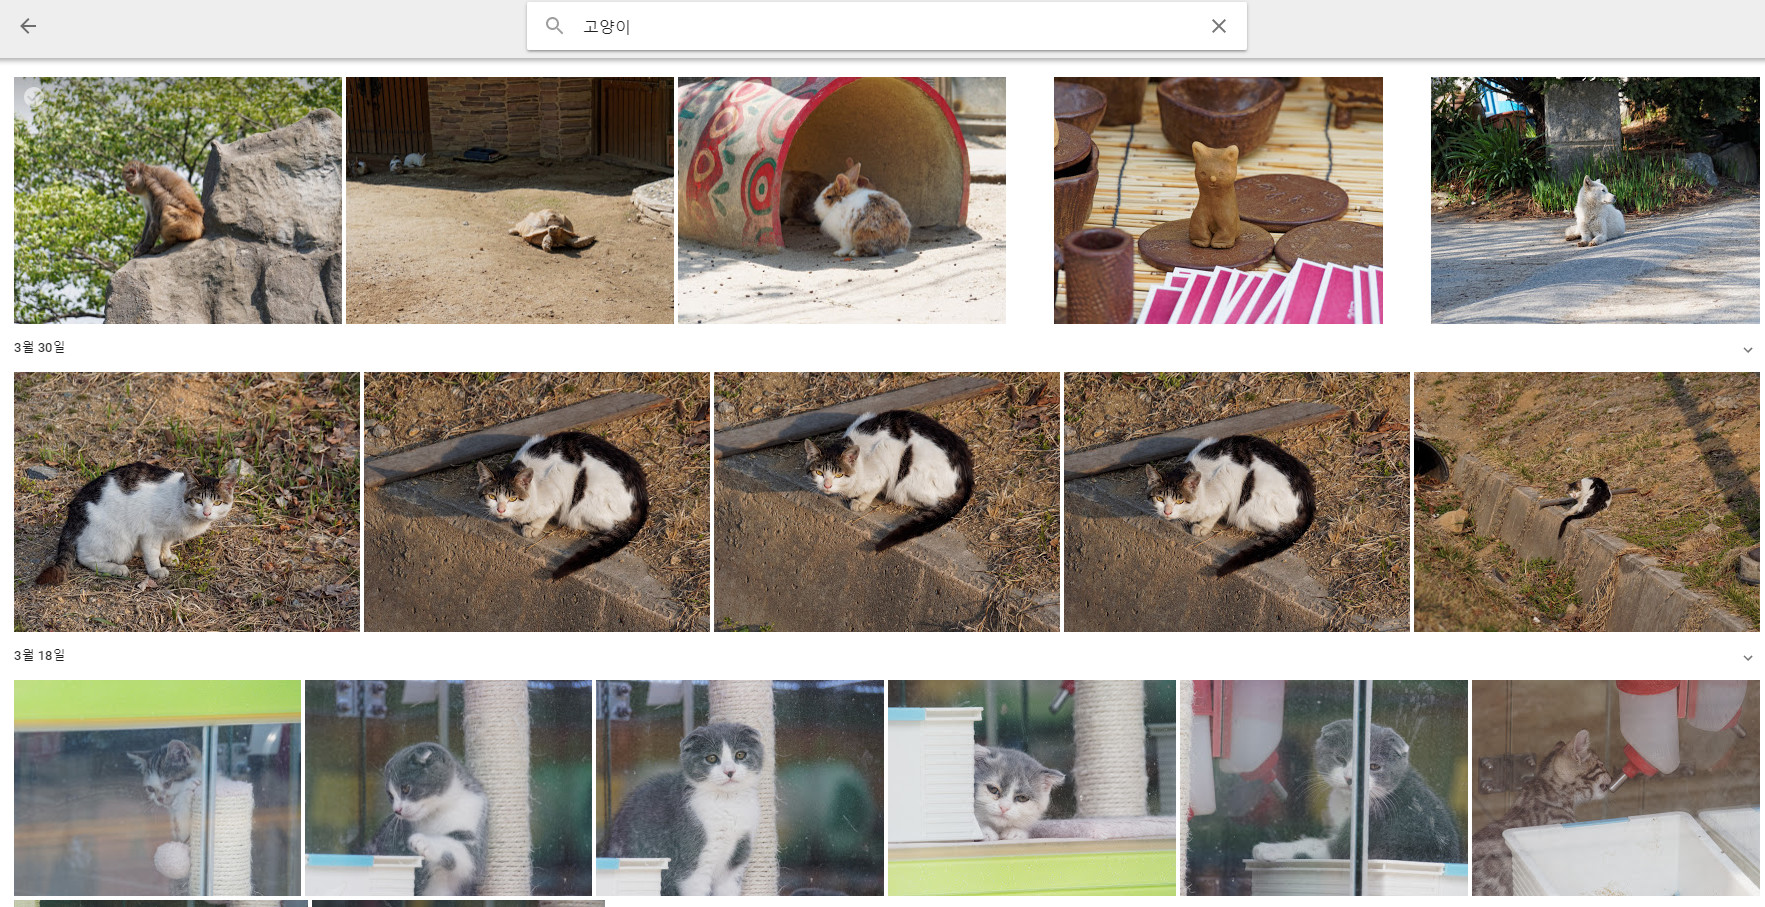Viewport: 1765px width, 907px height.
Task: Tick the select checkmark on monkey photo
Action: click(33, 96)
